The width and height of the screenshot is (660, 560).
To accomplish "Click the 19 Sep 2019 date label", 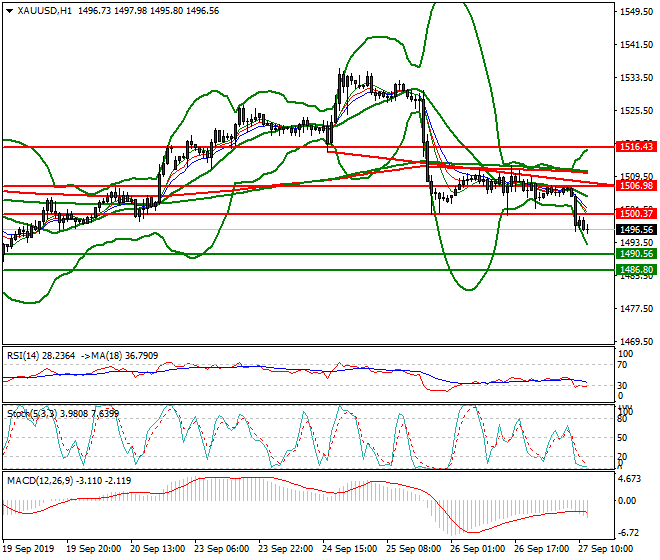I will [29, 549].
